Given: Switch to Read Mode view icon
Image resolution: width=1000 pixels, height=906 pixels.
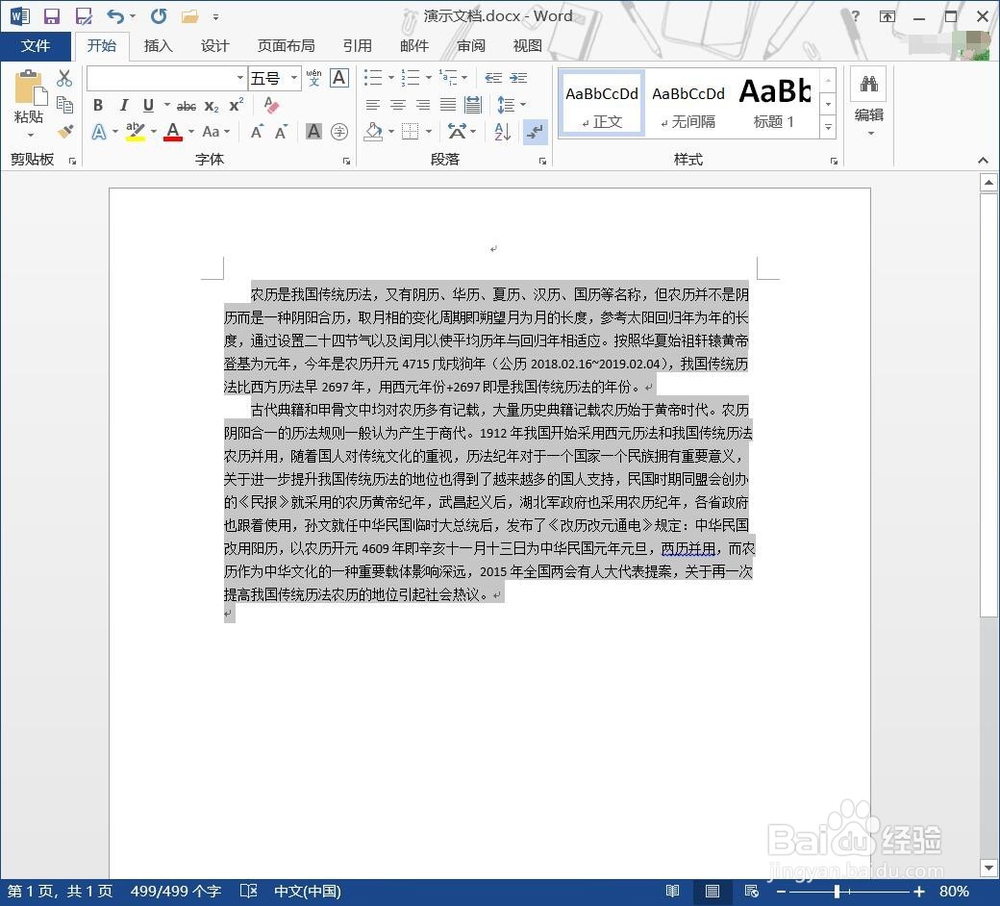Looking at the screenshot, I should [x=672, y=891].
